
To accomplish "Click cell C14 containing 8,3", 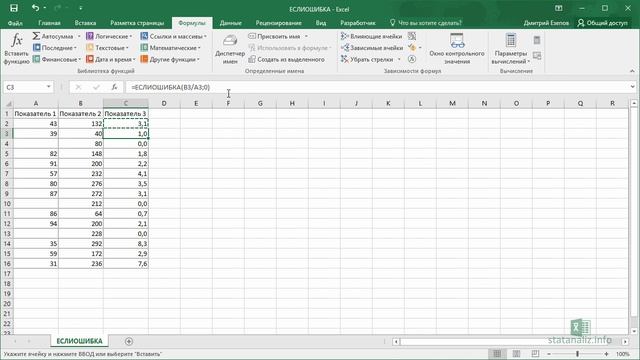I will 126,244.
